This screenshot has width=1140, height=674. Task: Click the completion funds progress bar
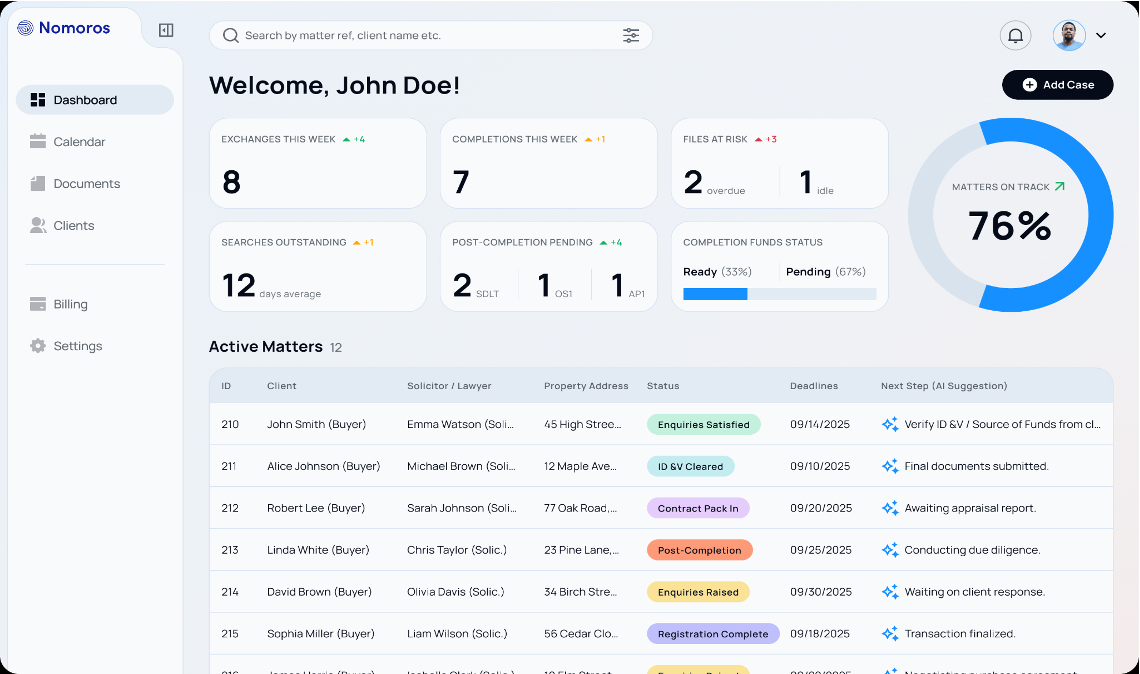click(x=779, y=294)
